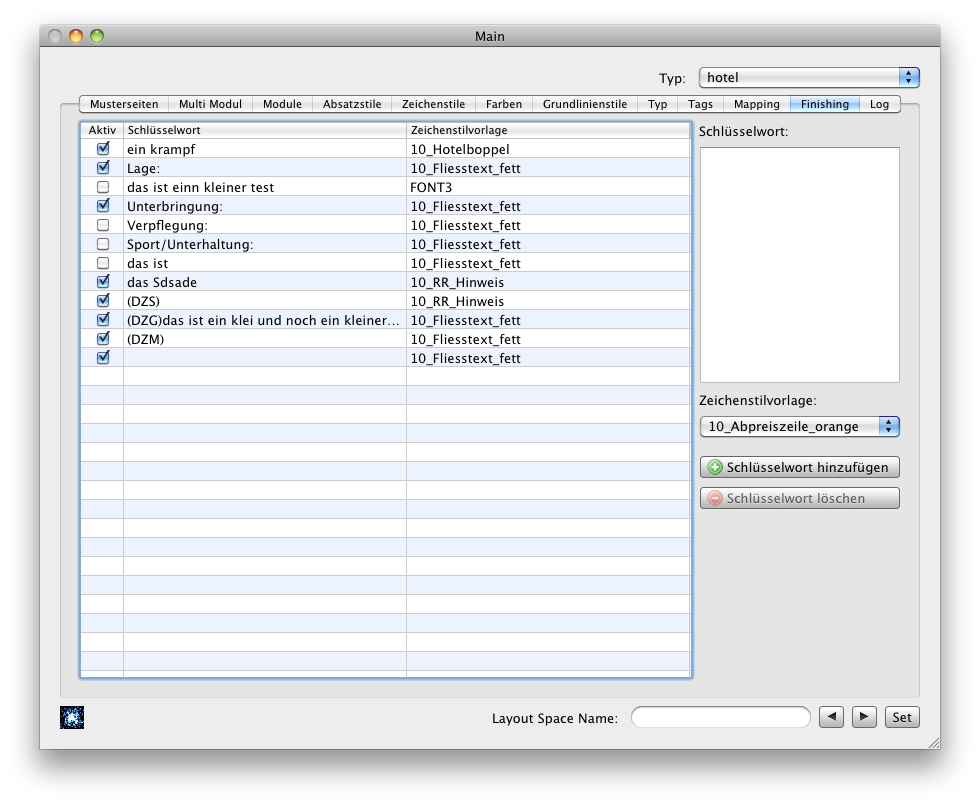This screenshot has width=980, height=804.
Task: Enable the Aktiv checkbox for 'Verpflegung:'
Action: 103,225
